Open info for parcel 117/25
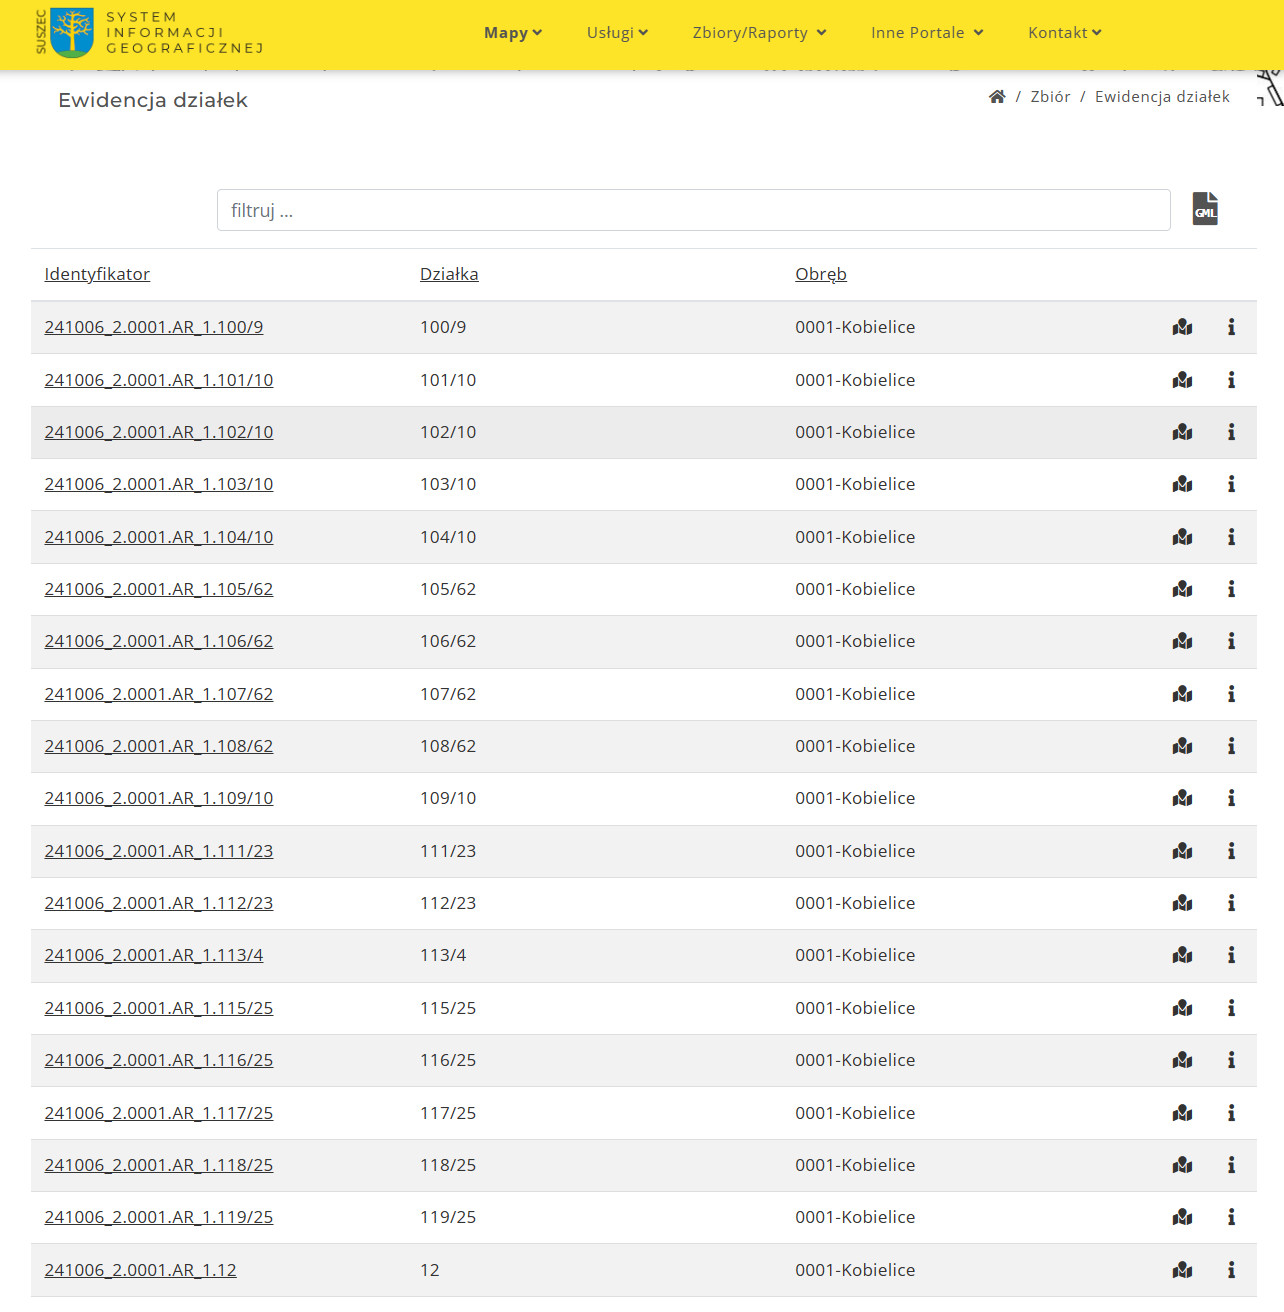This screenshot has height=1312, width=1284. pos(1231,1113)
